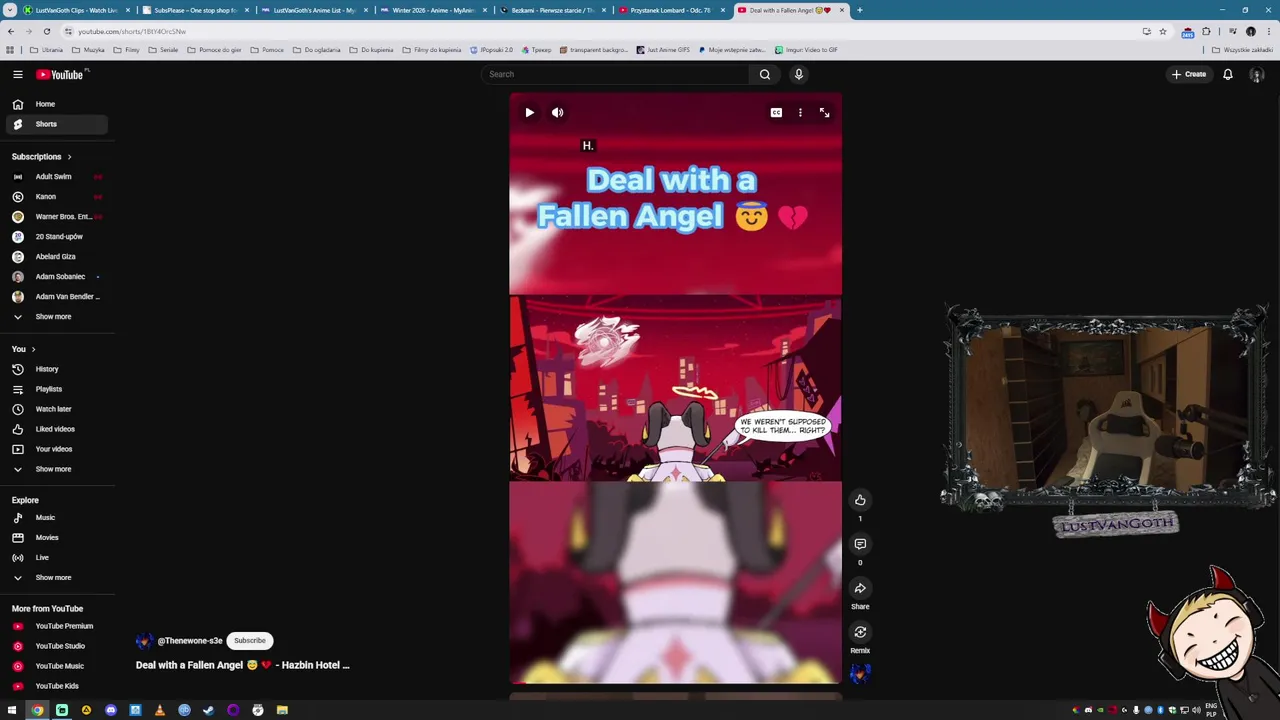The image size is (1280, 720).
Task: Go to Home in the sidebar
Action: tap(55, 104)
